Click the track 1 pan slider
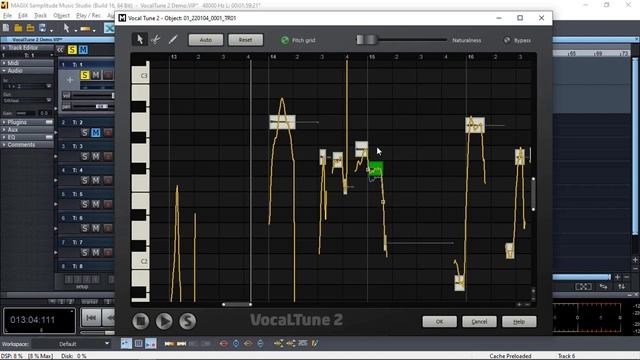This screenshot has height=360, width=640. (101, 106)
